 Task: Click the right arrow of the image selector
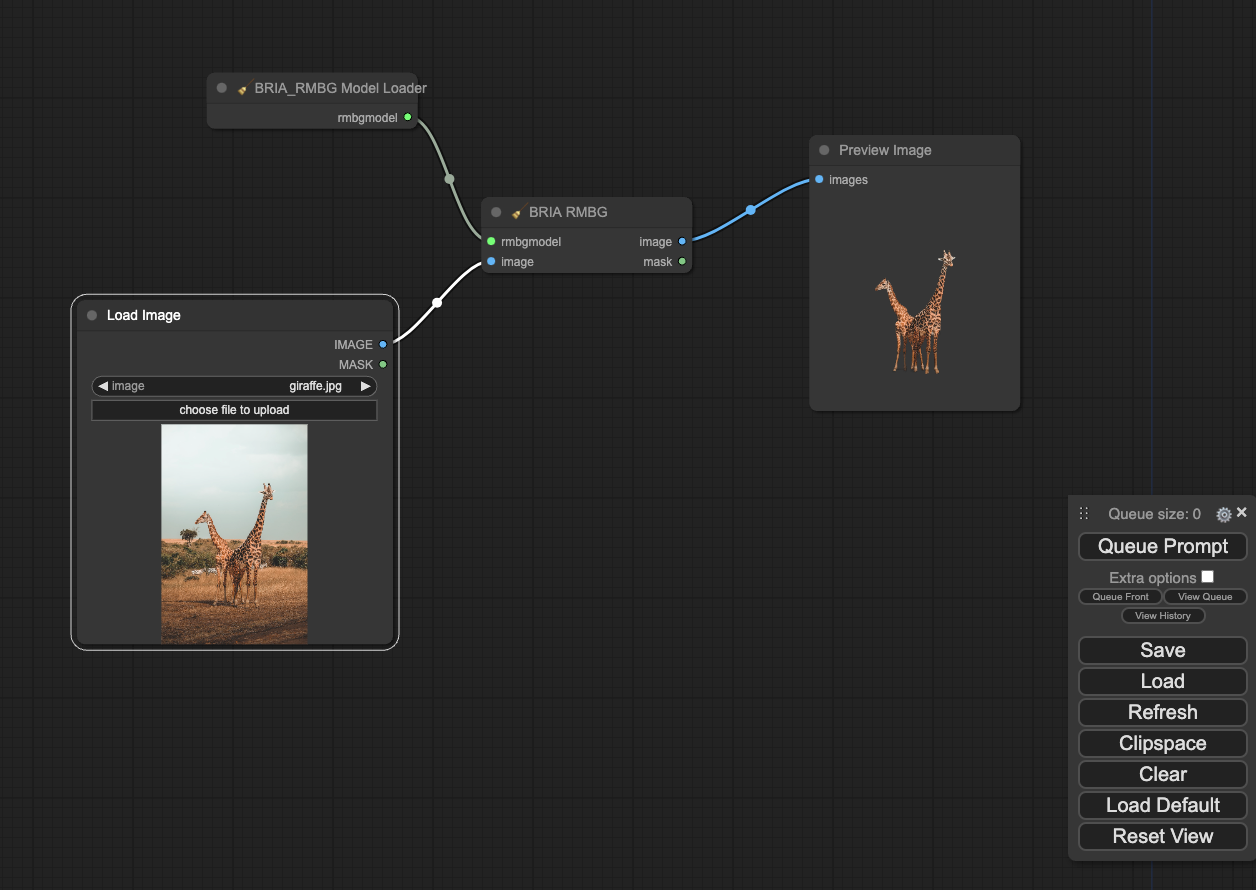click(x=365, y=385)
